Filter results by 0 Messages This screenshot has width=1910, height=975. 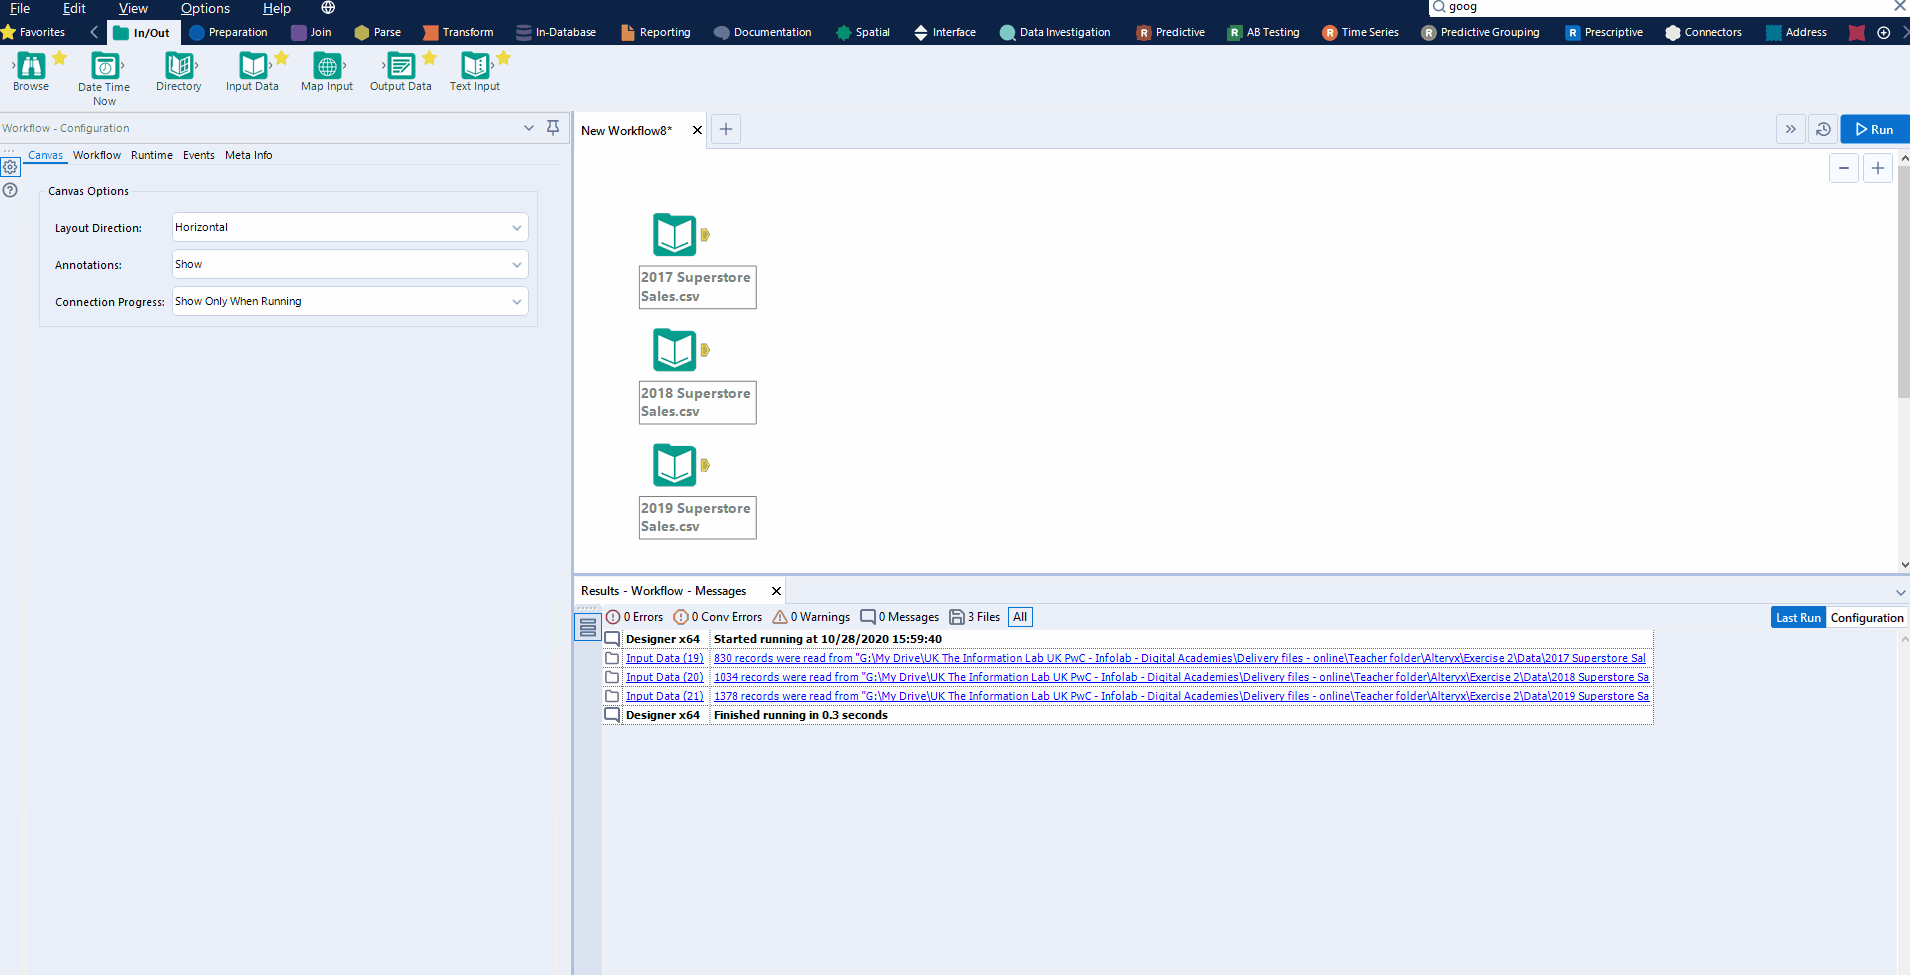tap(900, 617)
